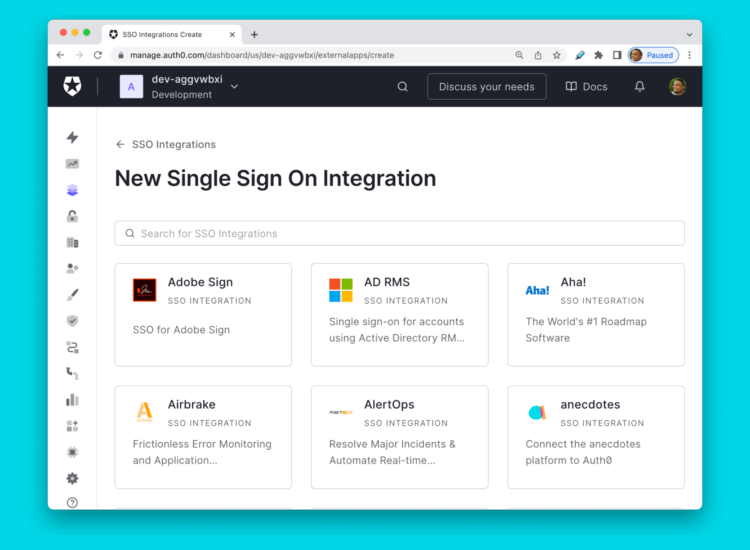Viewport: 750px width, 550px height.
Task: Open the Marketplace grid-plus icon
Action: (72, 426)
